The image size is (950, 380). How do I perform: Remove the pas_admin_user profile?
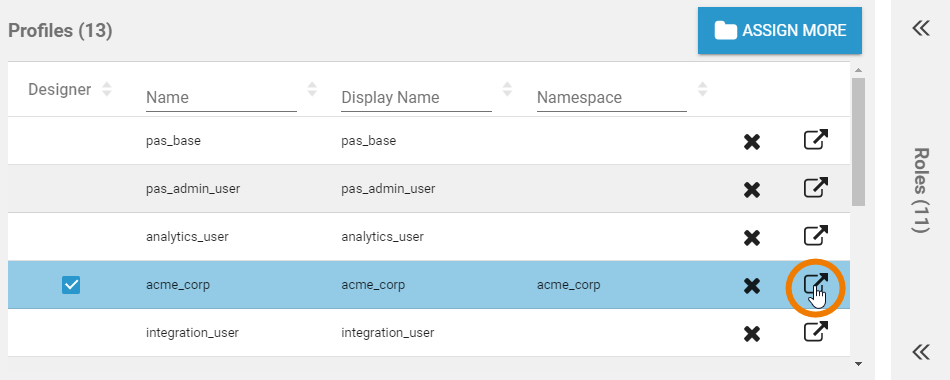coord(752,190)
